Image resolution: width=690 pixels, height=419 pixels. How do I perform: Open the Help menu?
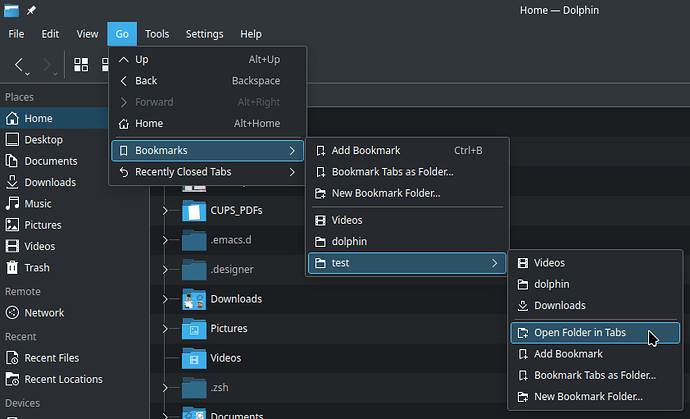(x=251, y=34)
